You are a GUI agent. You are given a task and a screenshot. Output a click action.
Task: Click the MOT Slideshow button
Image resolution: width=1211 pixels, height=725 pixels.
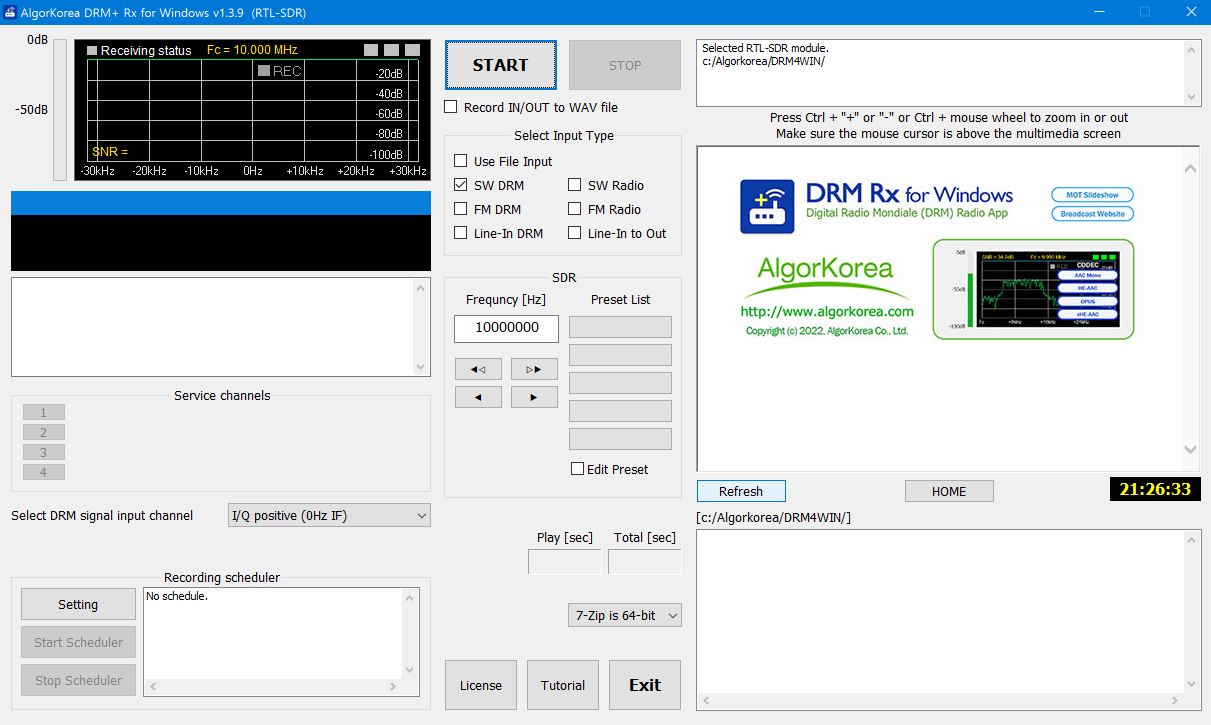pyautogui.click(x=1092, y=195)
